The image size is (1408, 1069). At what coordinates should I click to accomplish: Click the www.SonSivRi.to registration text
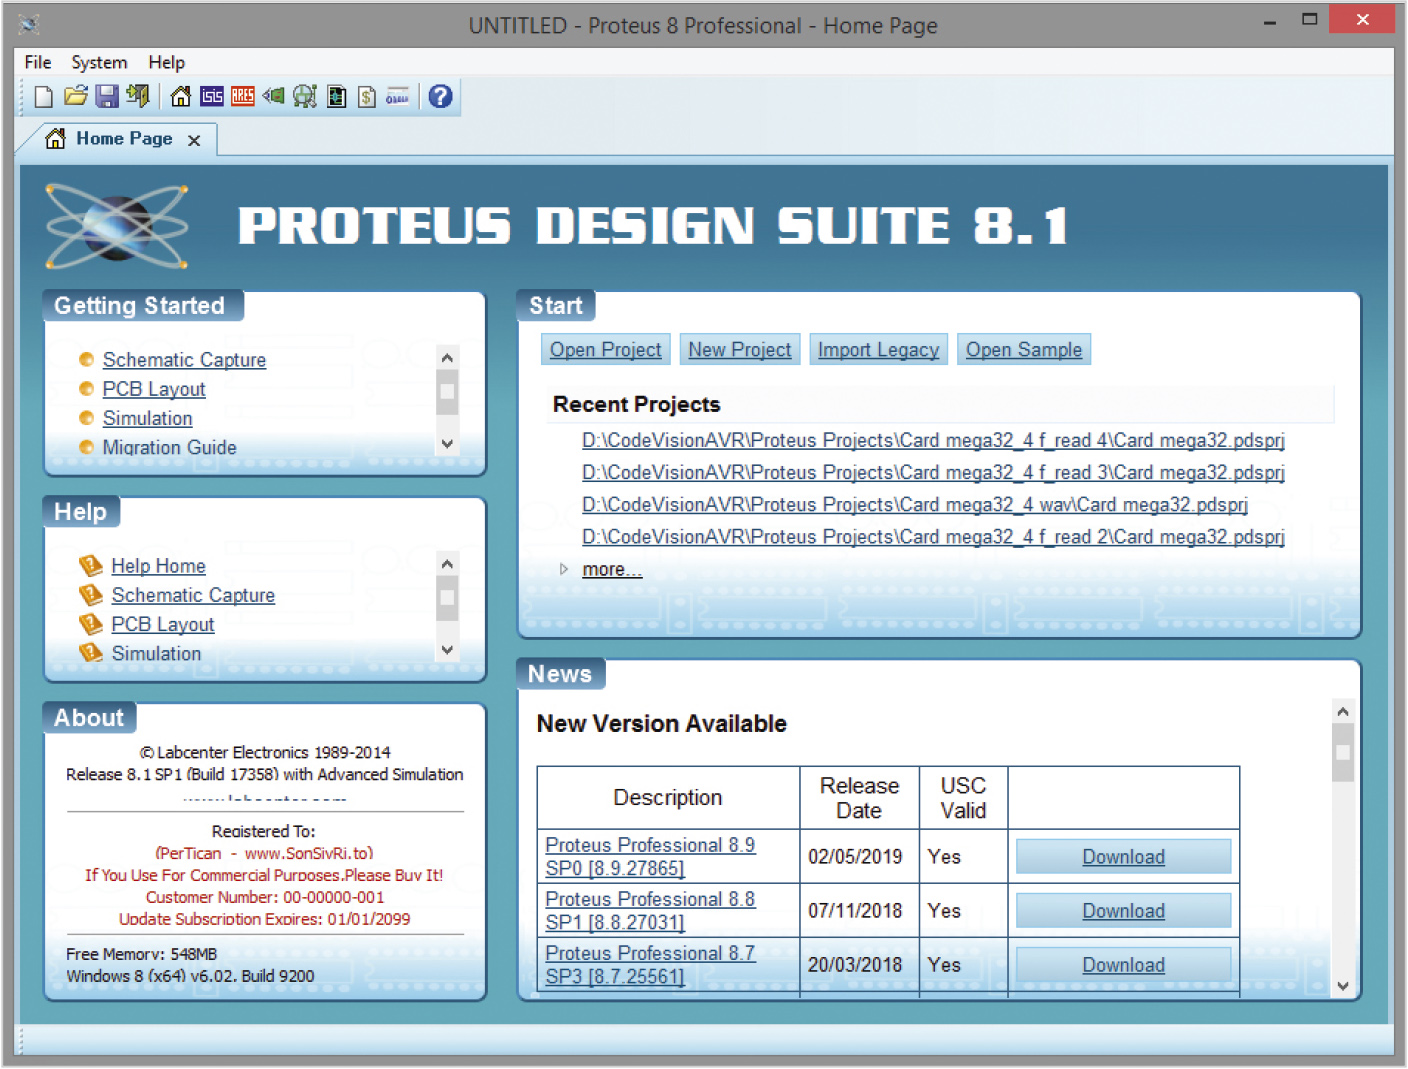(x=309, y=854)
